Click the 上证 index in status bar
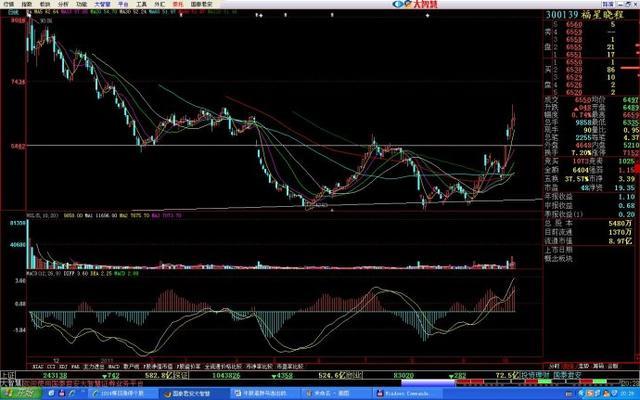Image resolution: width=640 pixels, height=400 pixels. click(x=8, y=376)
